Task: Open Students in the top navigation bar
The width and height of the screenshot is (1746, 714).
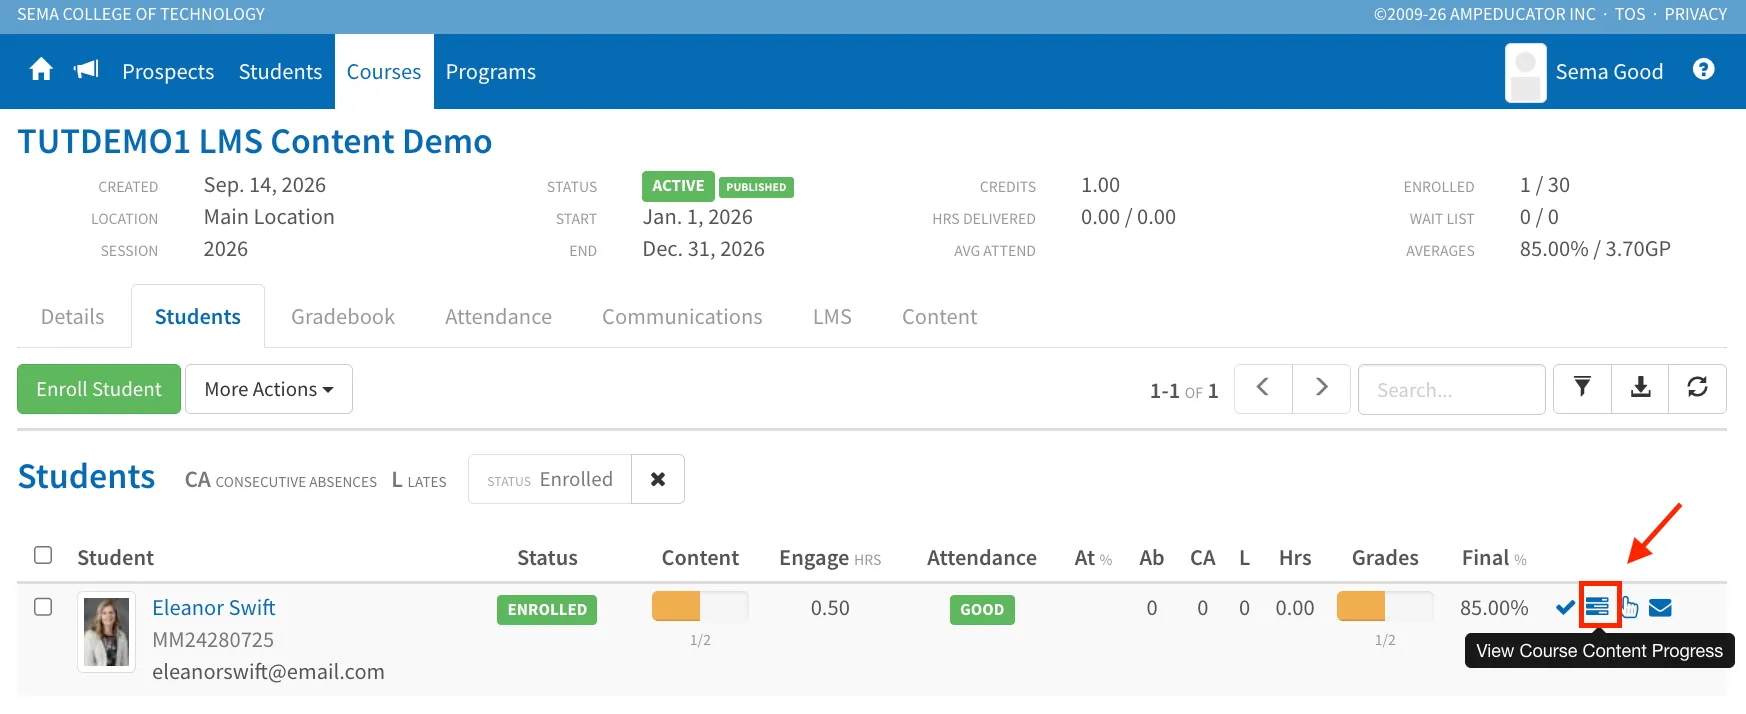Action: click(x=280, y=72)
